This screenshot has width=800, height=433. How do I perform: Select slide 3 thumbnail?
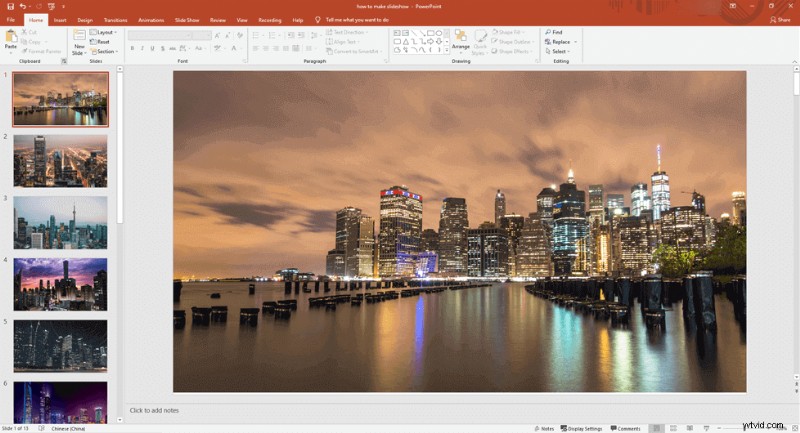60,223
